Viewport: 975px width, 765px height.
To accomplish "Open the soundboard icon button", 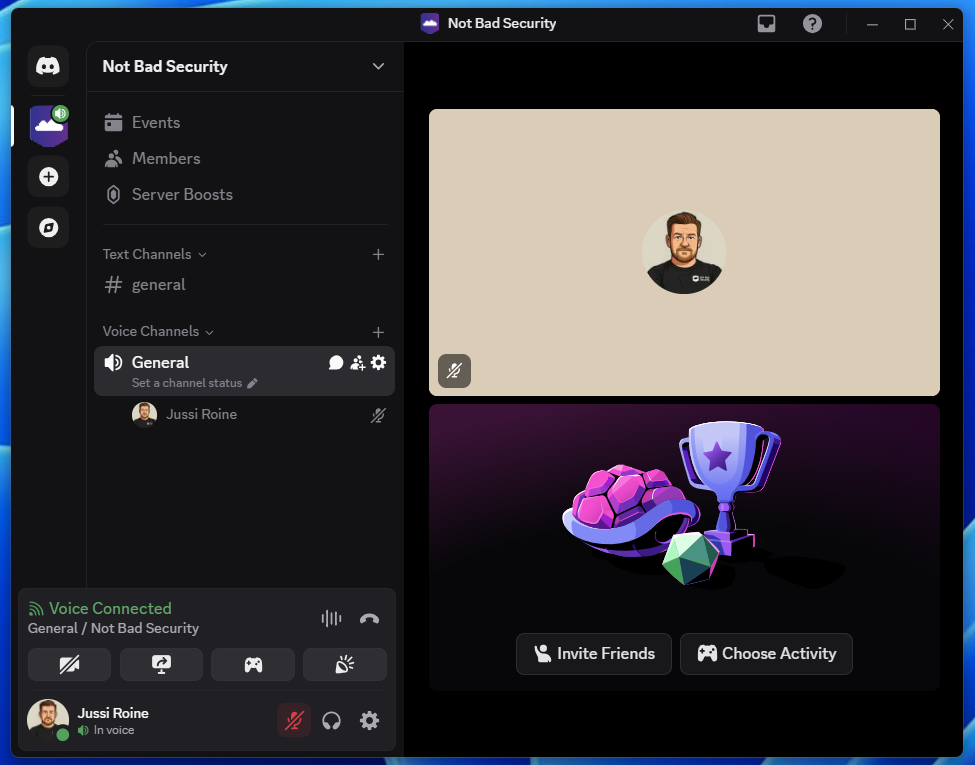I will (x=344, y=665).
